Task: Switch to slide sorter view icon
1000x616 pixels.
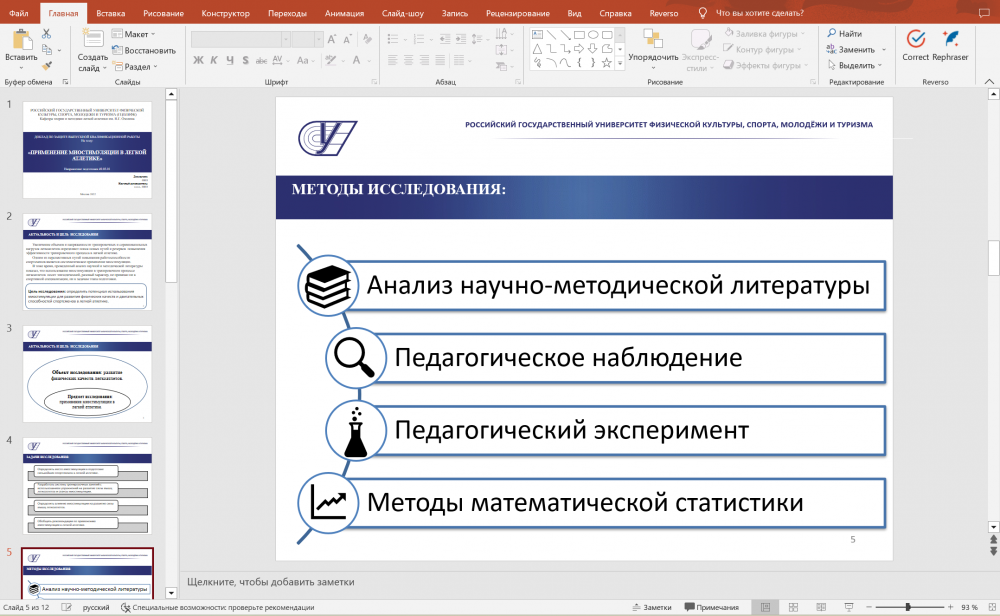Action: click(x=792, y=607)
